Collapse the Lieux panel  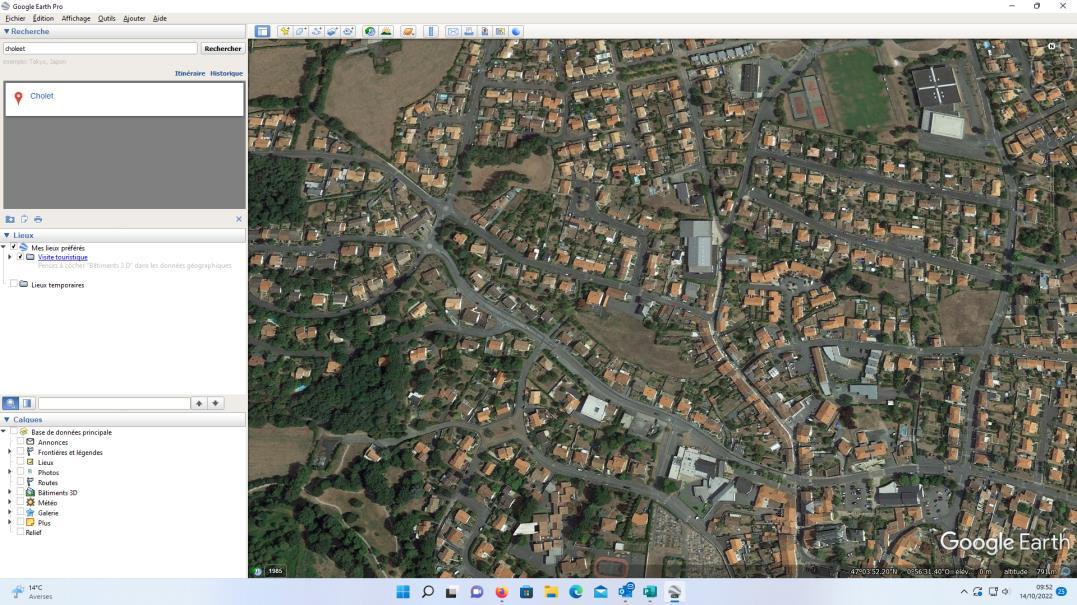click(x=7, y=235)
